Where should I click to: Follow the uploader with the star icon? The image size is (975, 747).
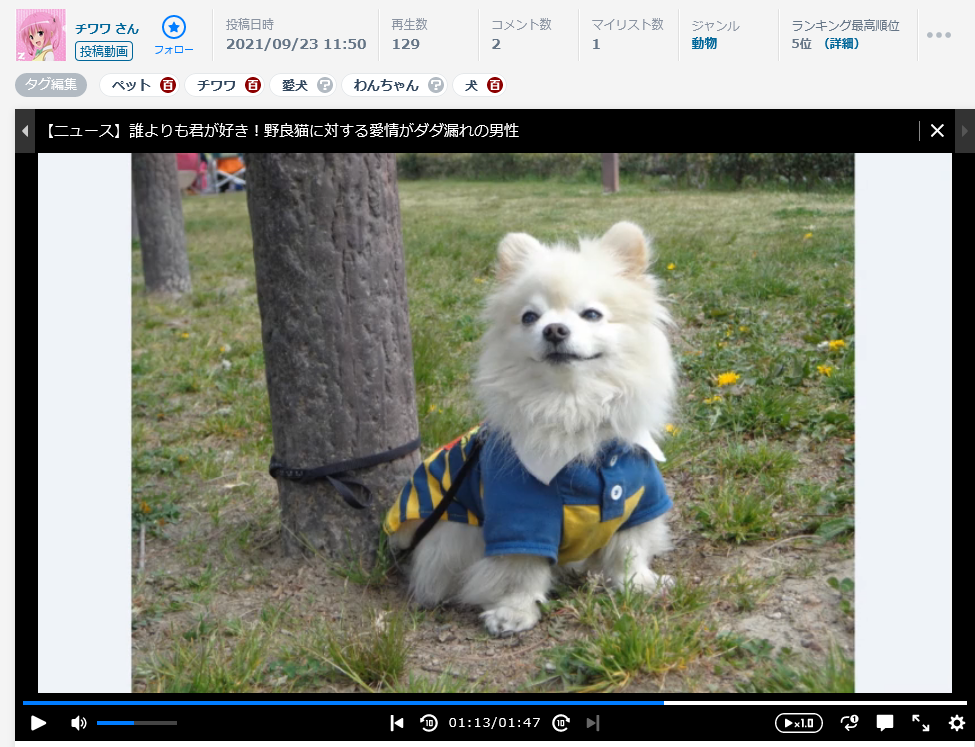point(174,28)
